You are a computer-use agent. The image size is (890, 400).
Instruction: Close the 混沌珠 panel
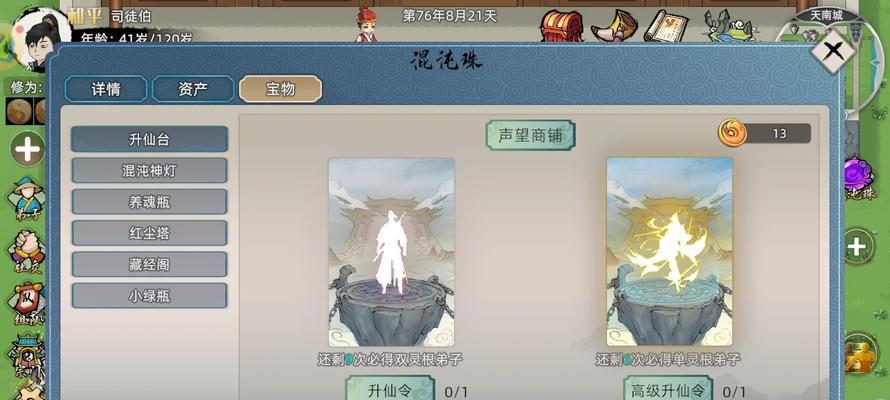(x=833, y=50)
